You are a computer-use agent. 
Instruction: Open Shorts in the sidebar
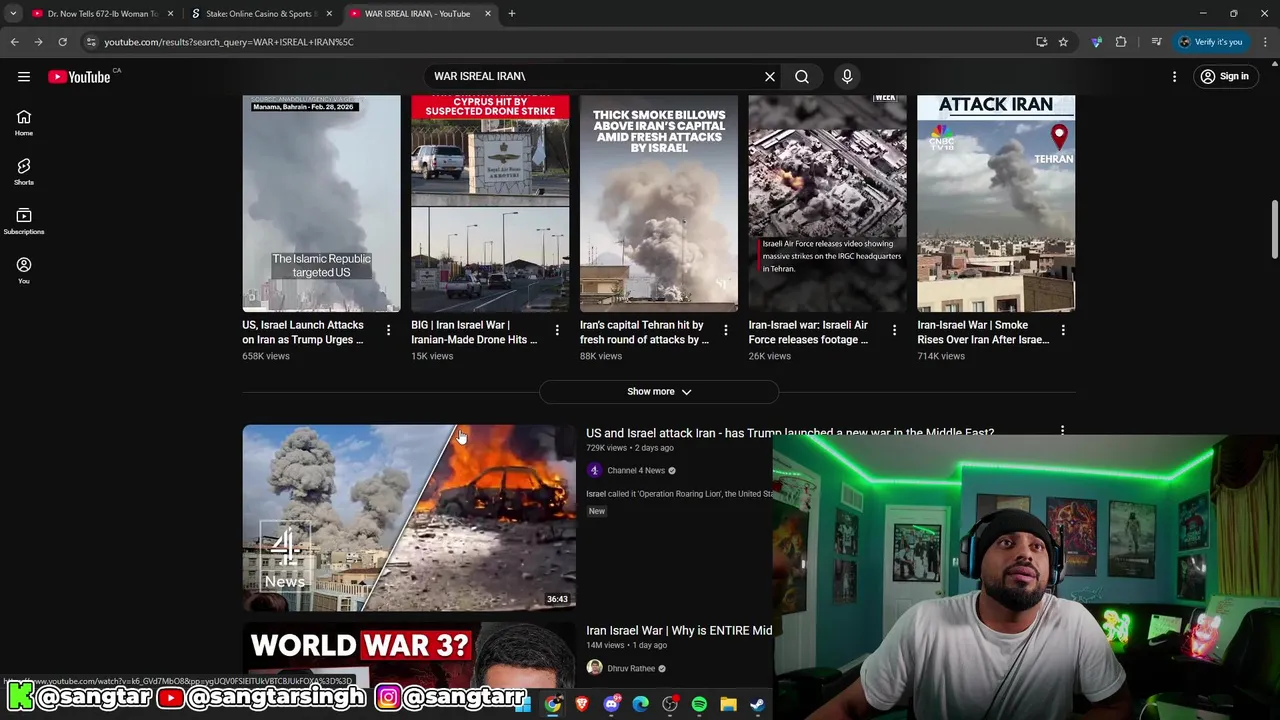tap(24, 172)
